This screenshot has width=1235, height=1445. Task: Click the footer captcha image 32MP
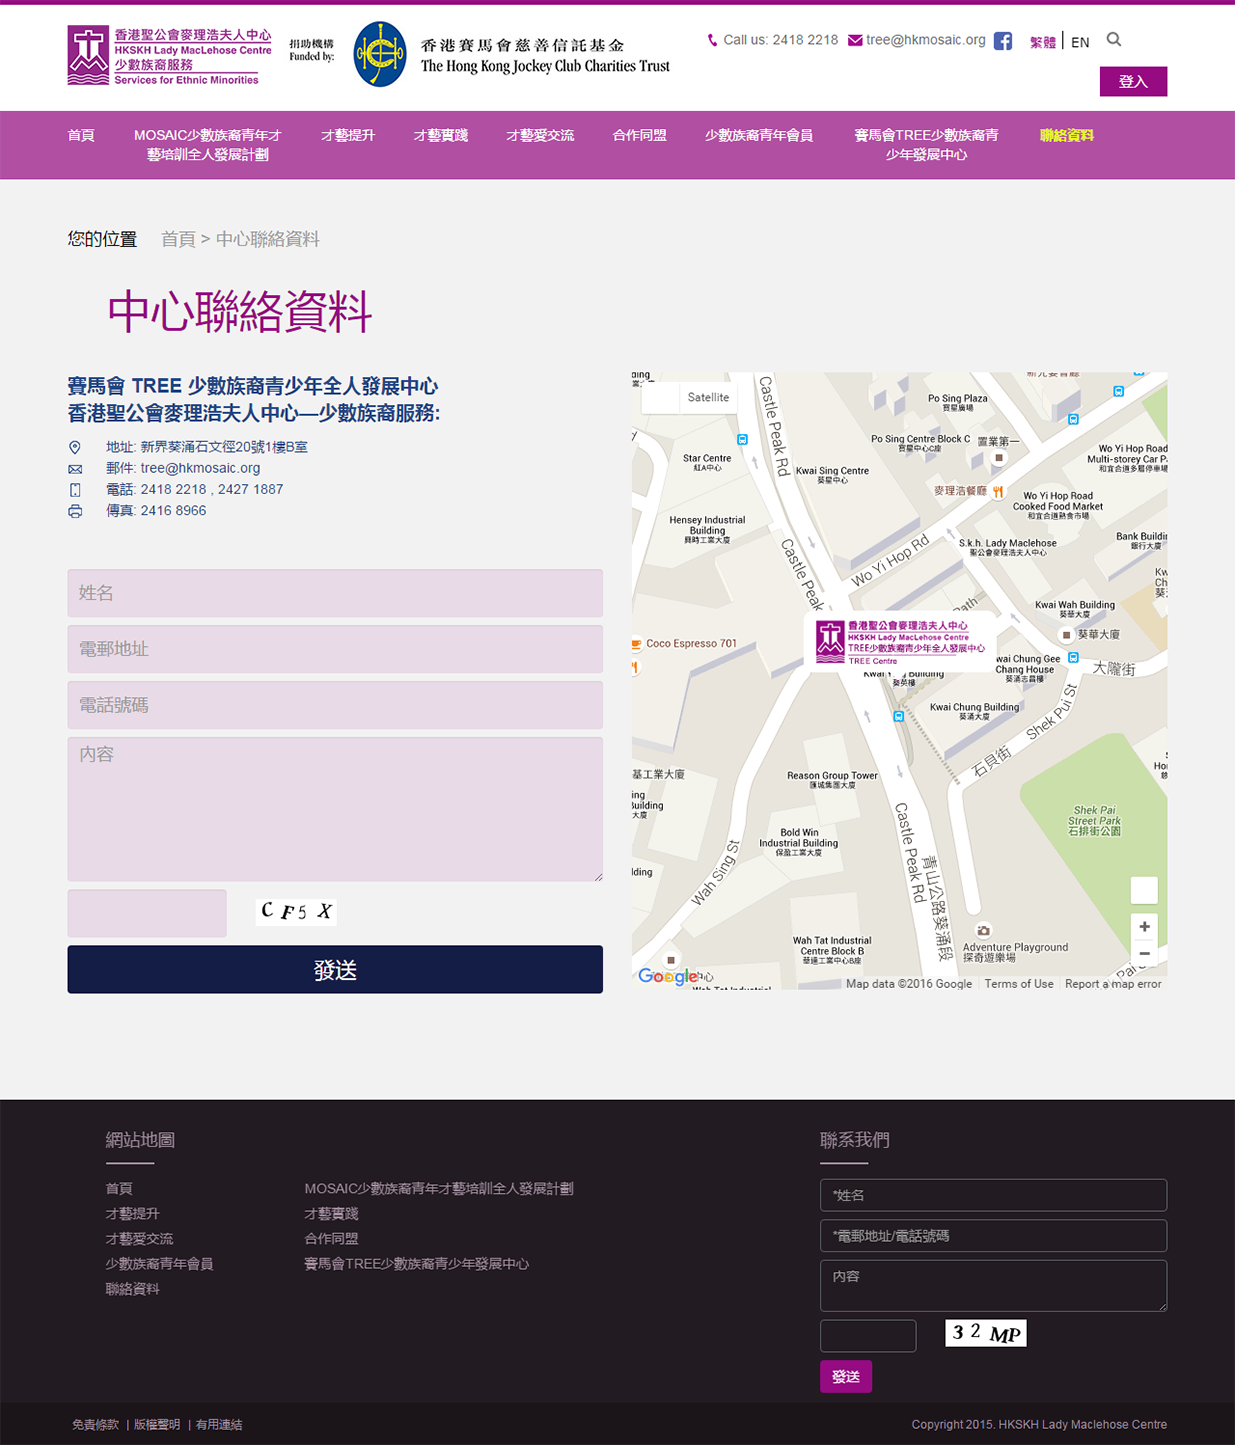(x=985, y=1333)
